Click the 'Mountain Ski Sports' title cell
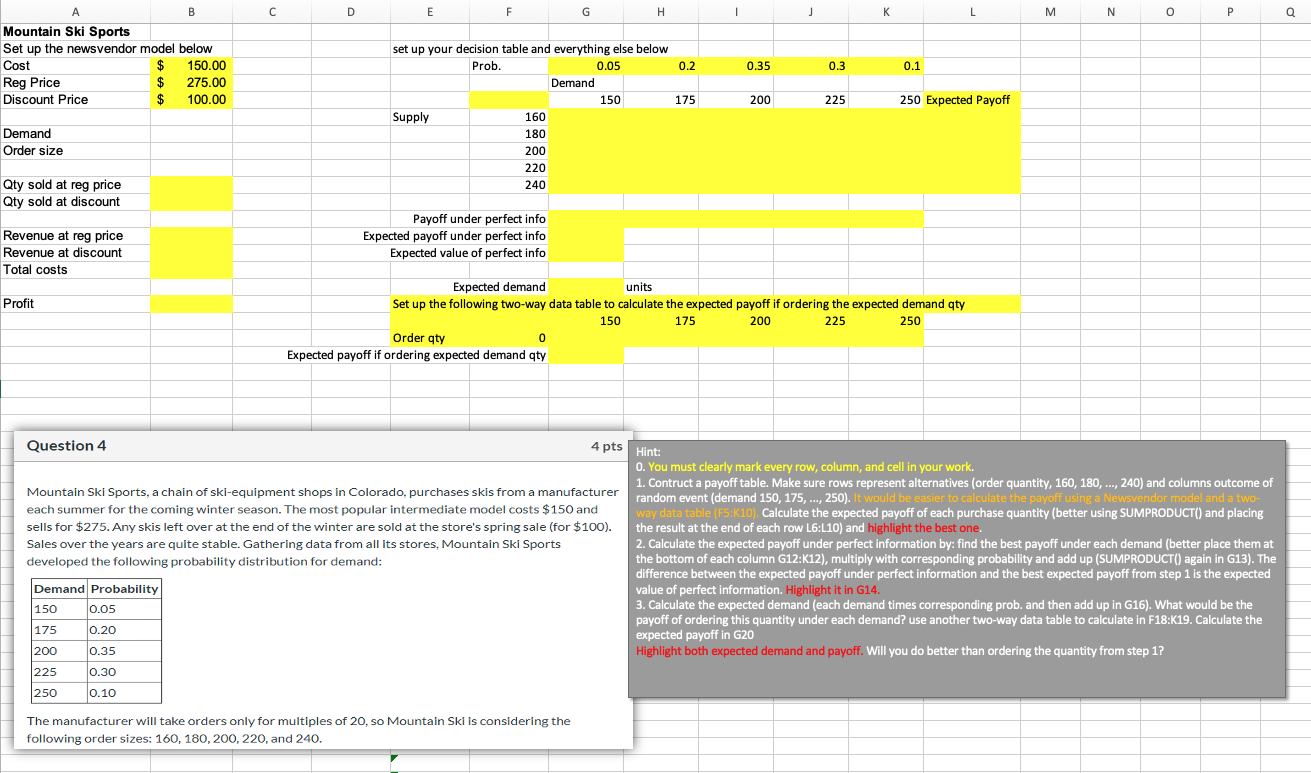 [x=75, y=32]
